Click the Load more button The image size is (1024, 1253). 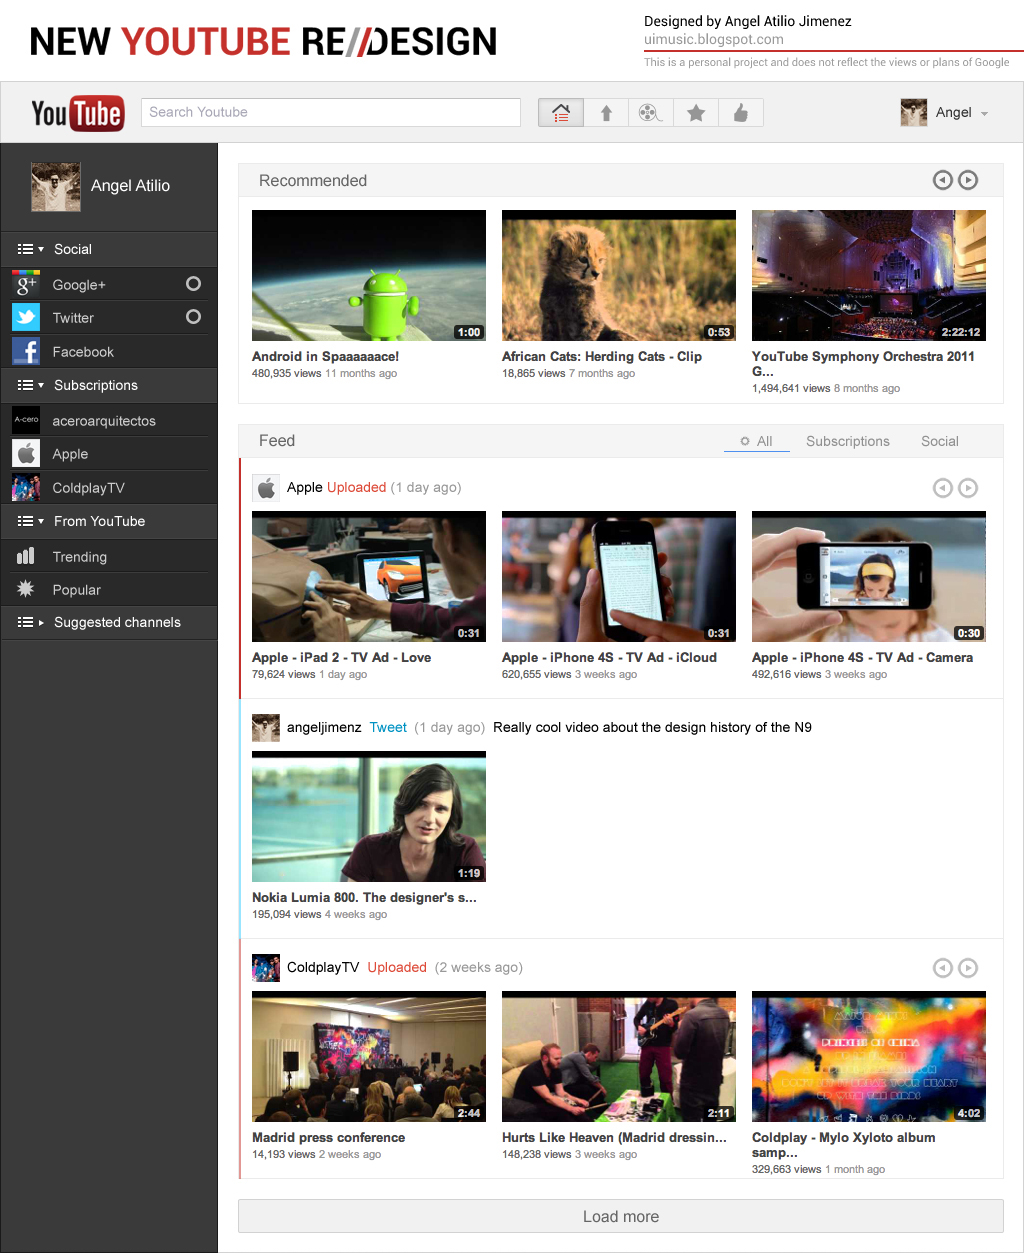point(621,1216)
